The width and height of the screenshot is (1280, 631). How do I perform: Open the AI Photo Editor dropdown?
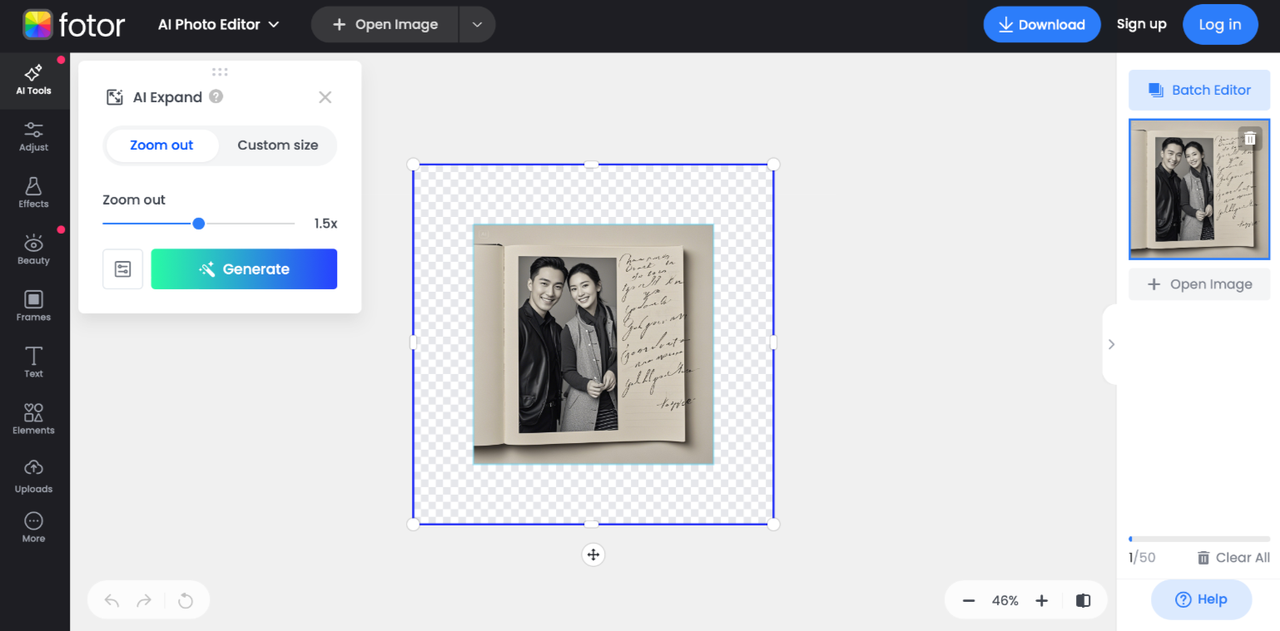tap(219, 25)
